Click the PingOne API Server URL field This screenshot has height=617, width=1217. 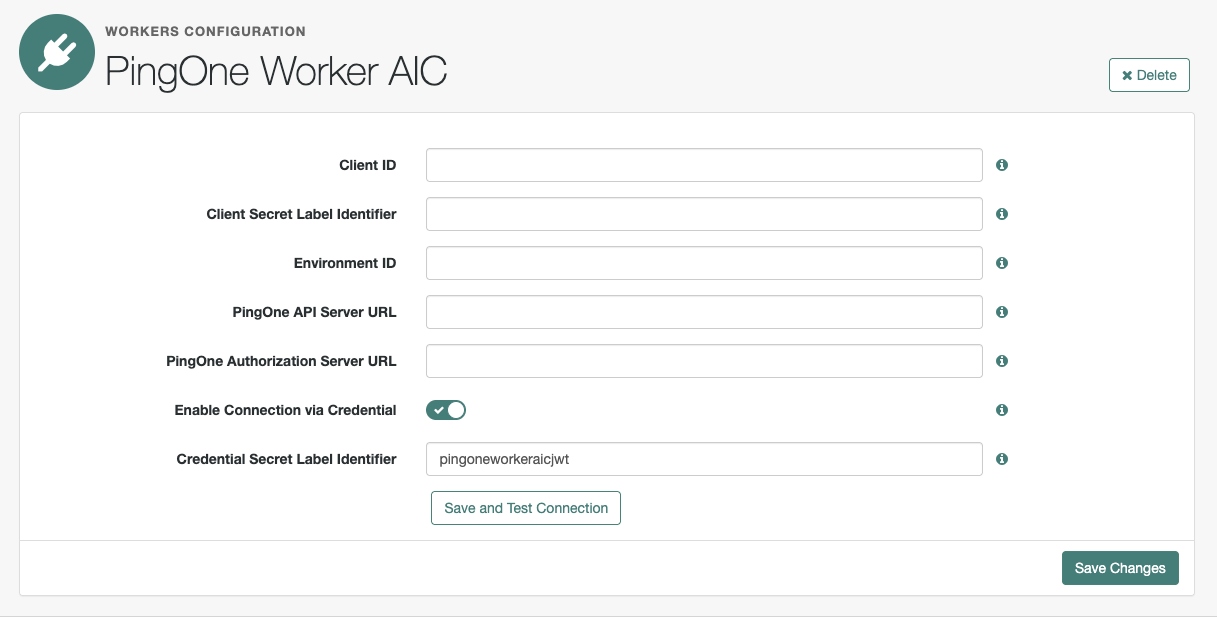pyautogui.click(x=704, y=312)
